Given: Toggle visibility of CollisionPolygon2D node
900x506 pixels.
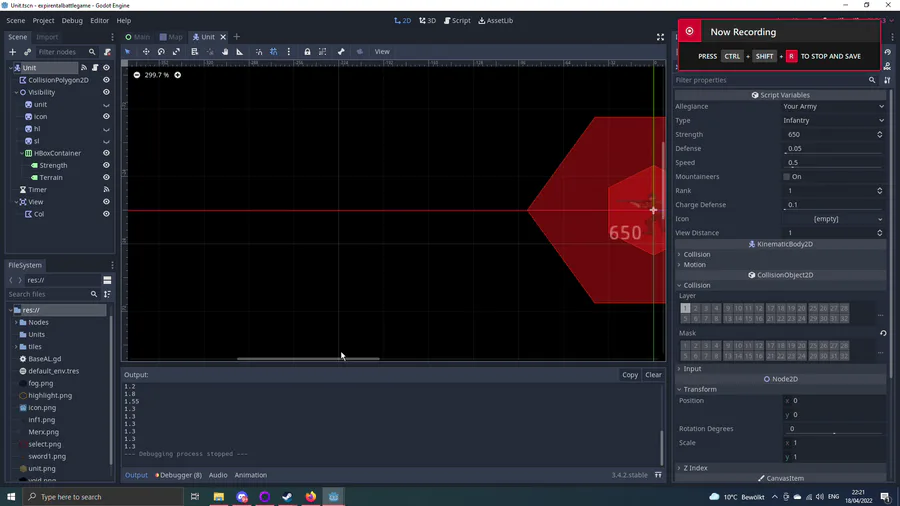Looking at the screenshot, I should (106, 80).
